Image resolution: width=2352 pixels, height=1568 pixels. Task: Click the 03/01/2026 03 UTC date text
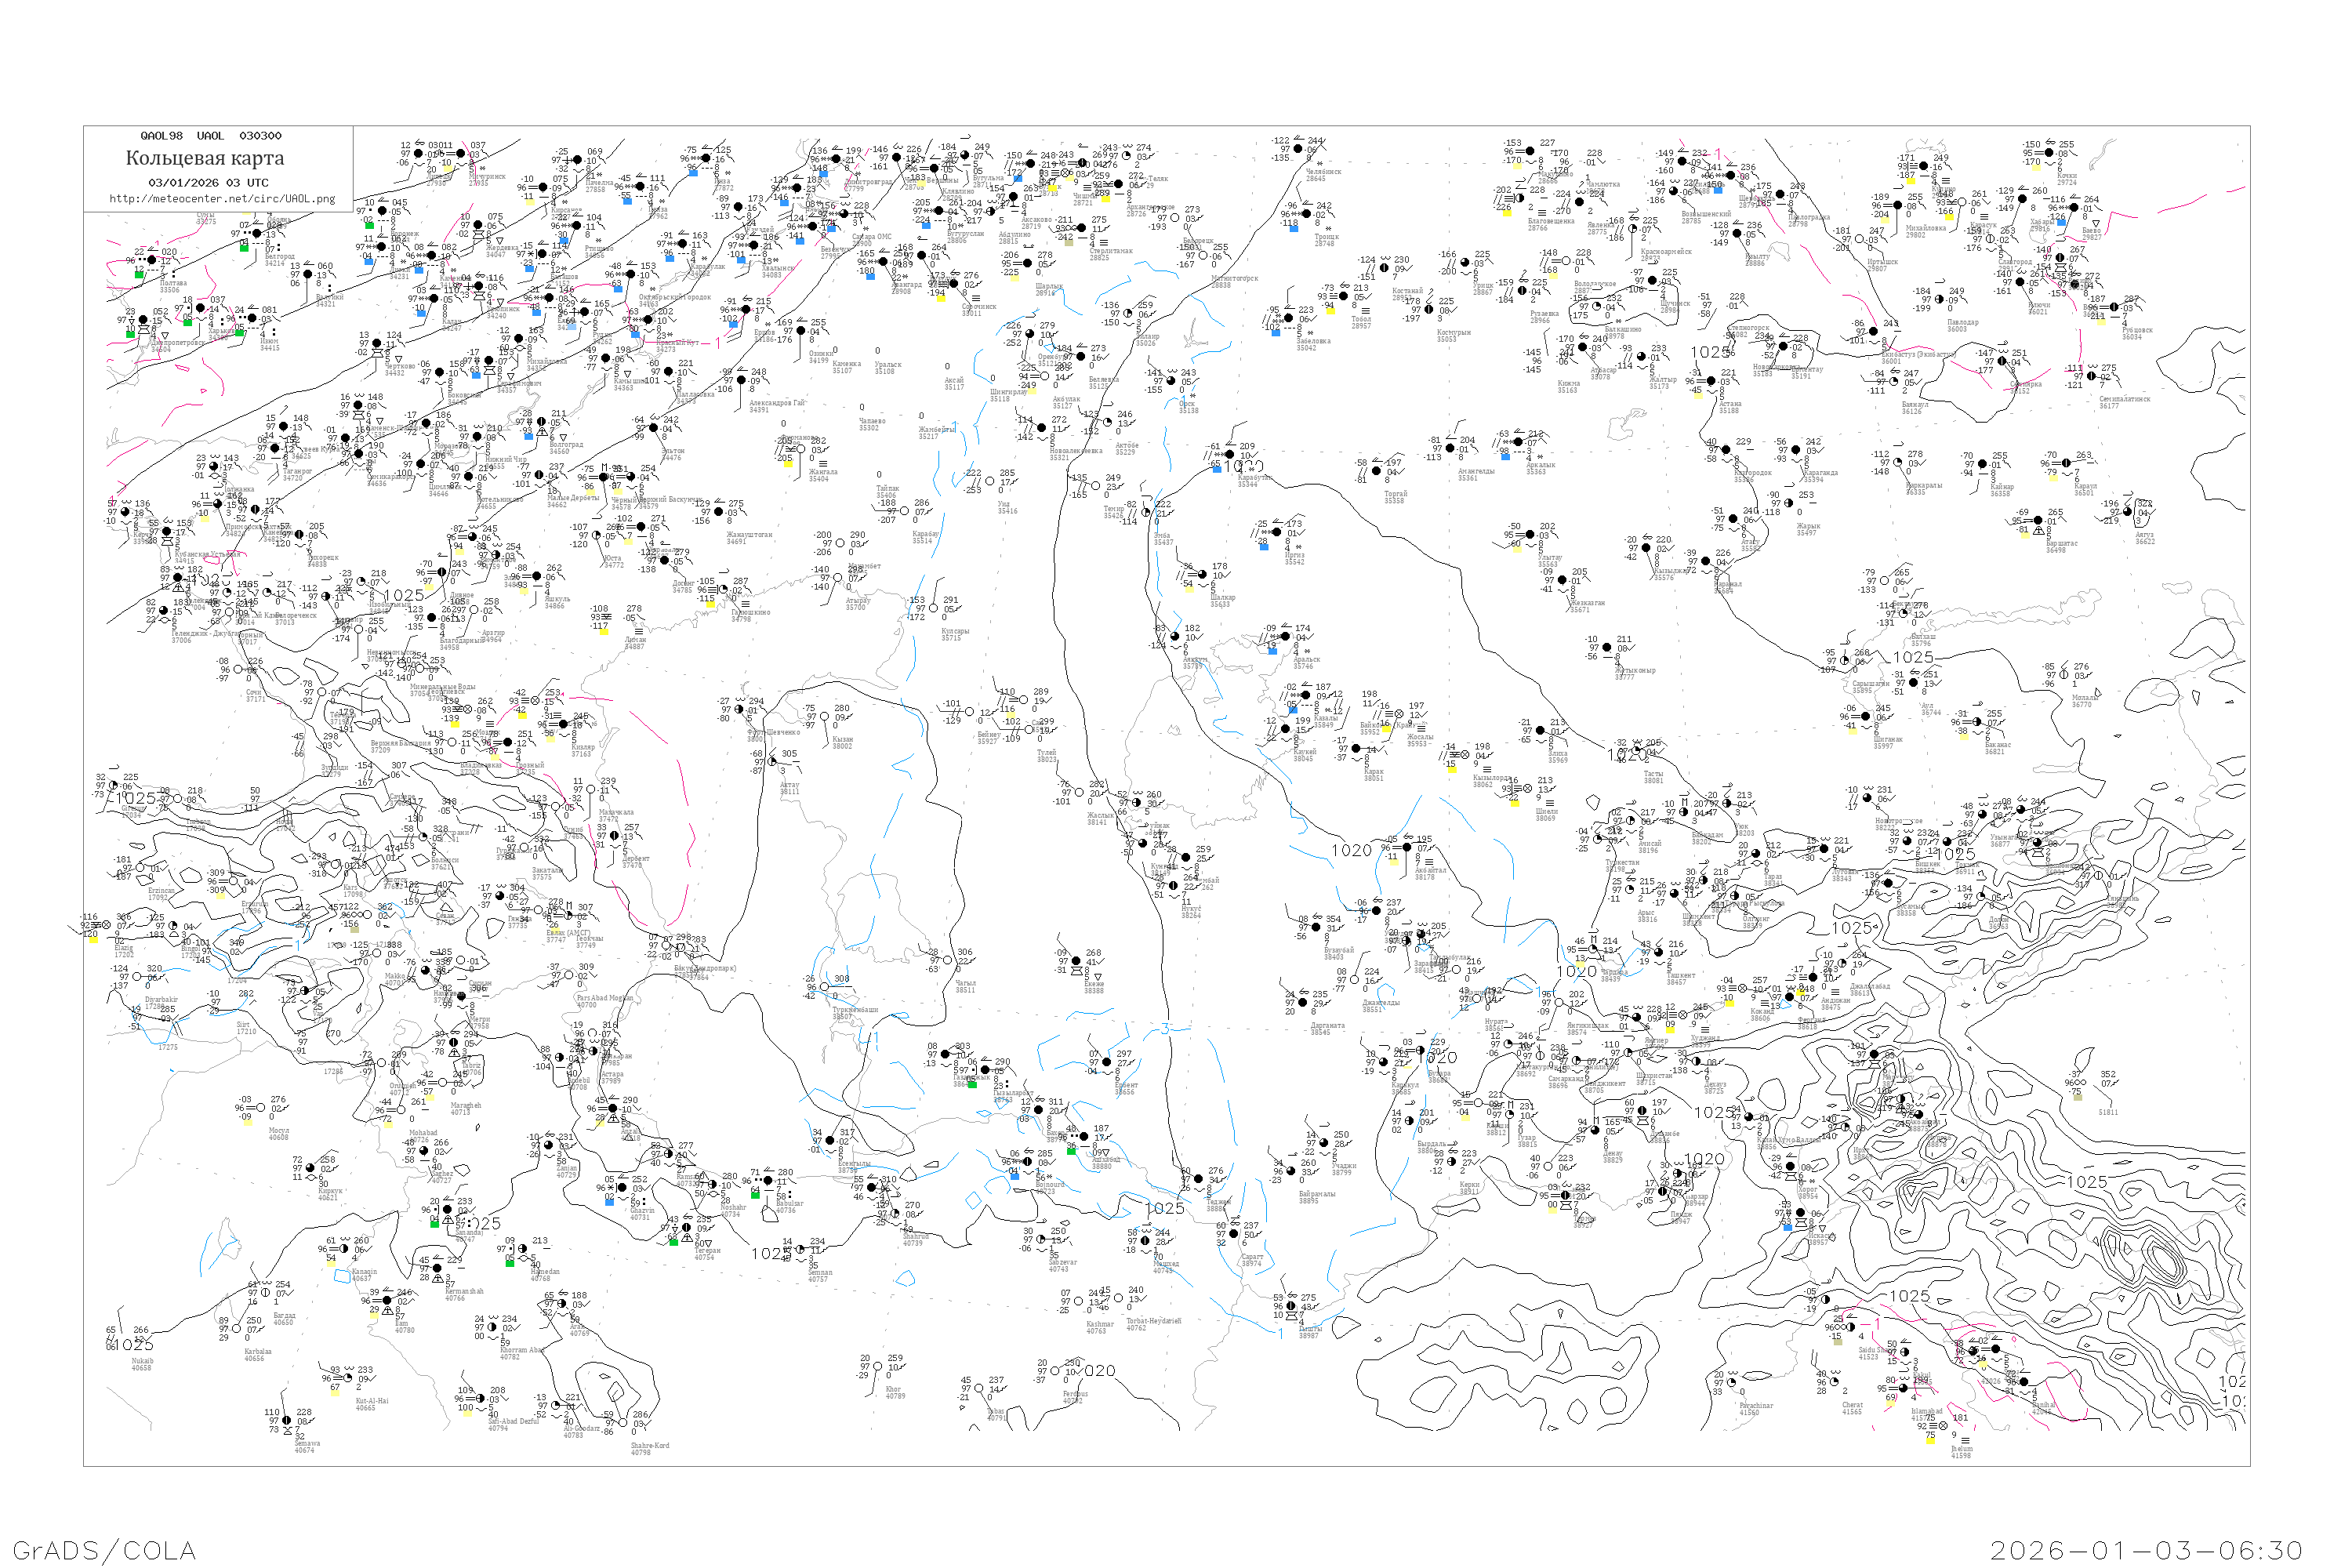208,183
